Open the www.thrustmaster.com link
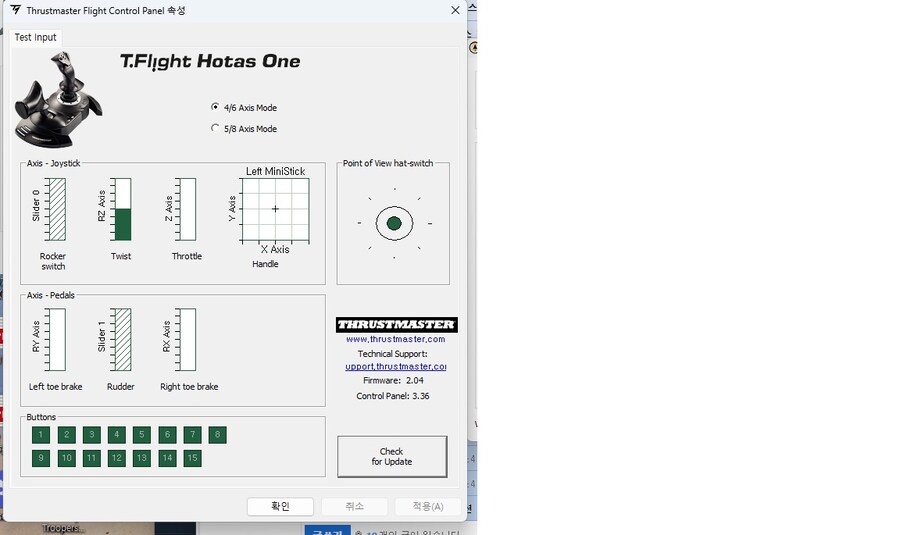The height and width of the screenshot is (535, 900). (x=395, y=339)
